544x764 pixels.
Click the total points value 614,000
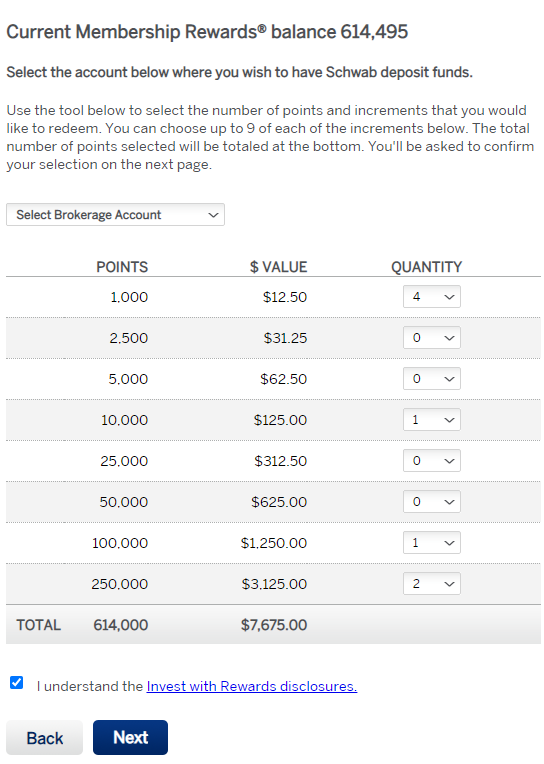point(120,625)
